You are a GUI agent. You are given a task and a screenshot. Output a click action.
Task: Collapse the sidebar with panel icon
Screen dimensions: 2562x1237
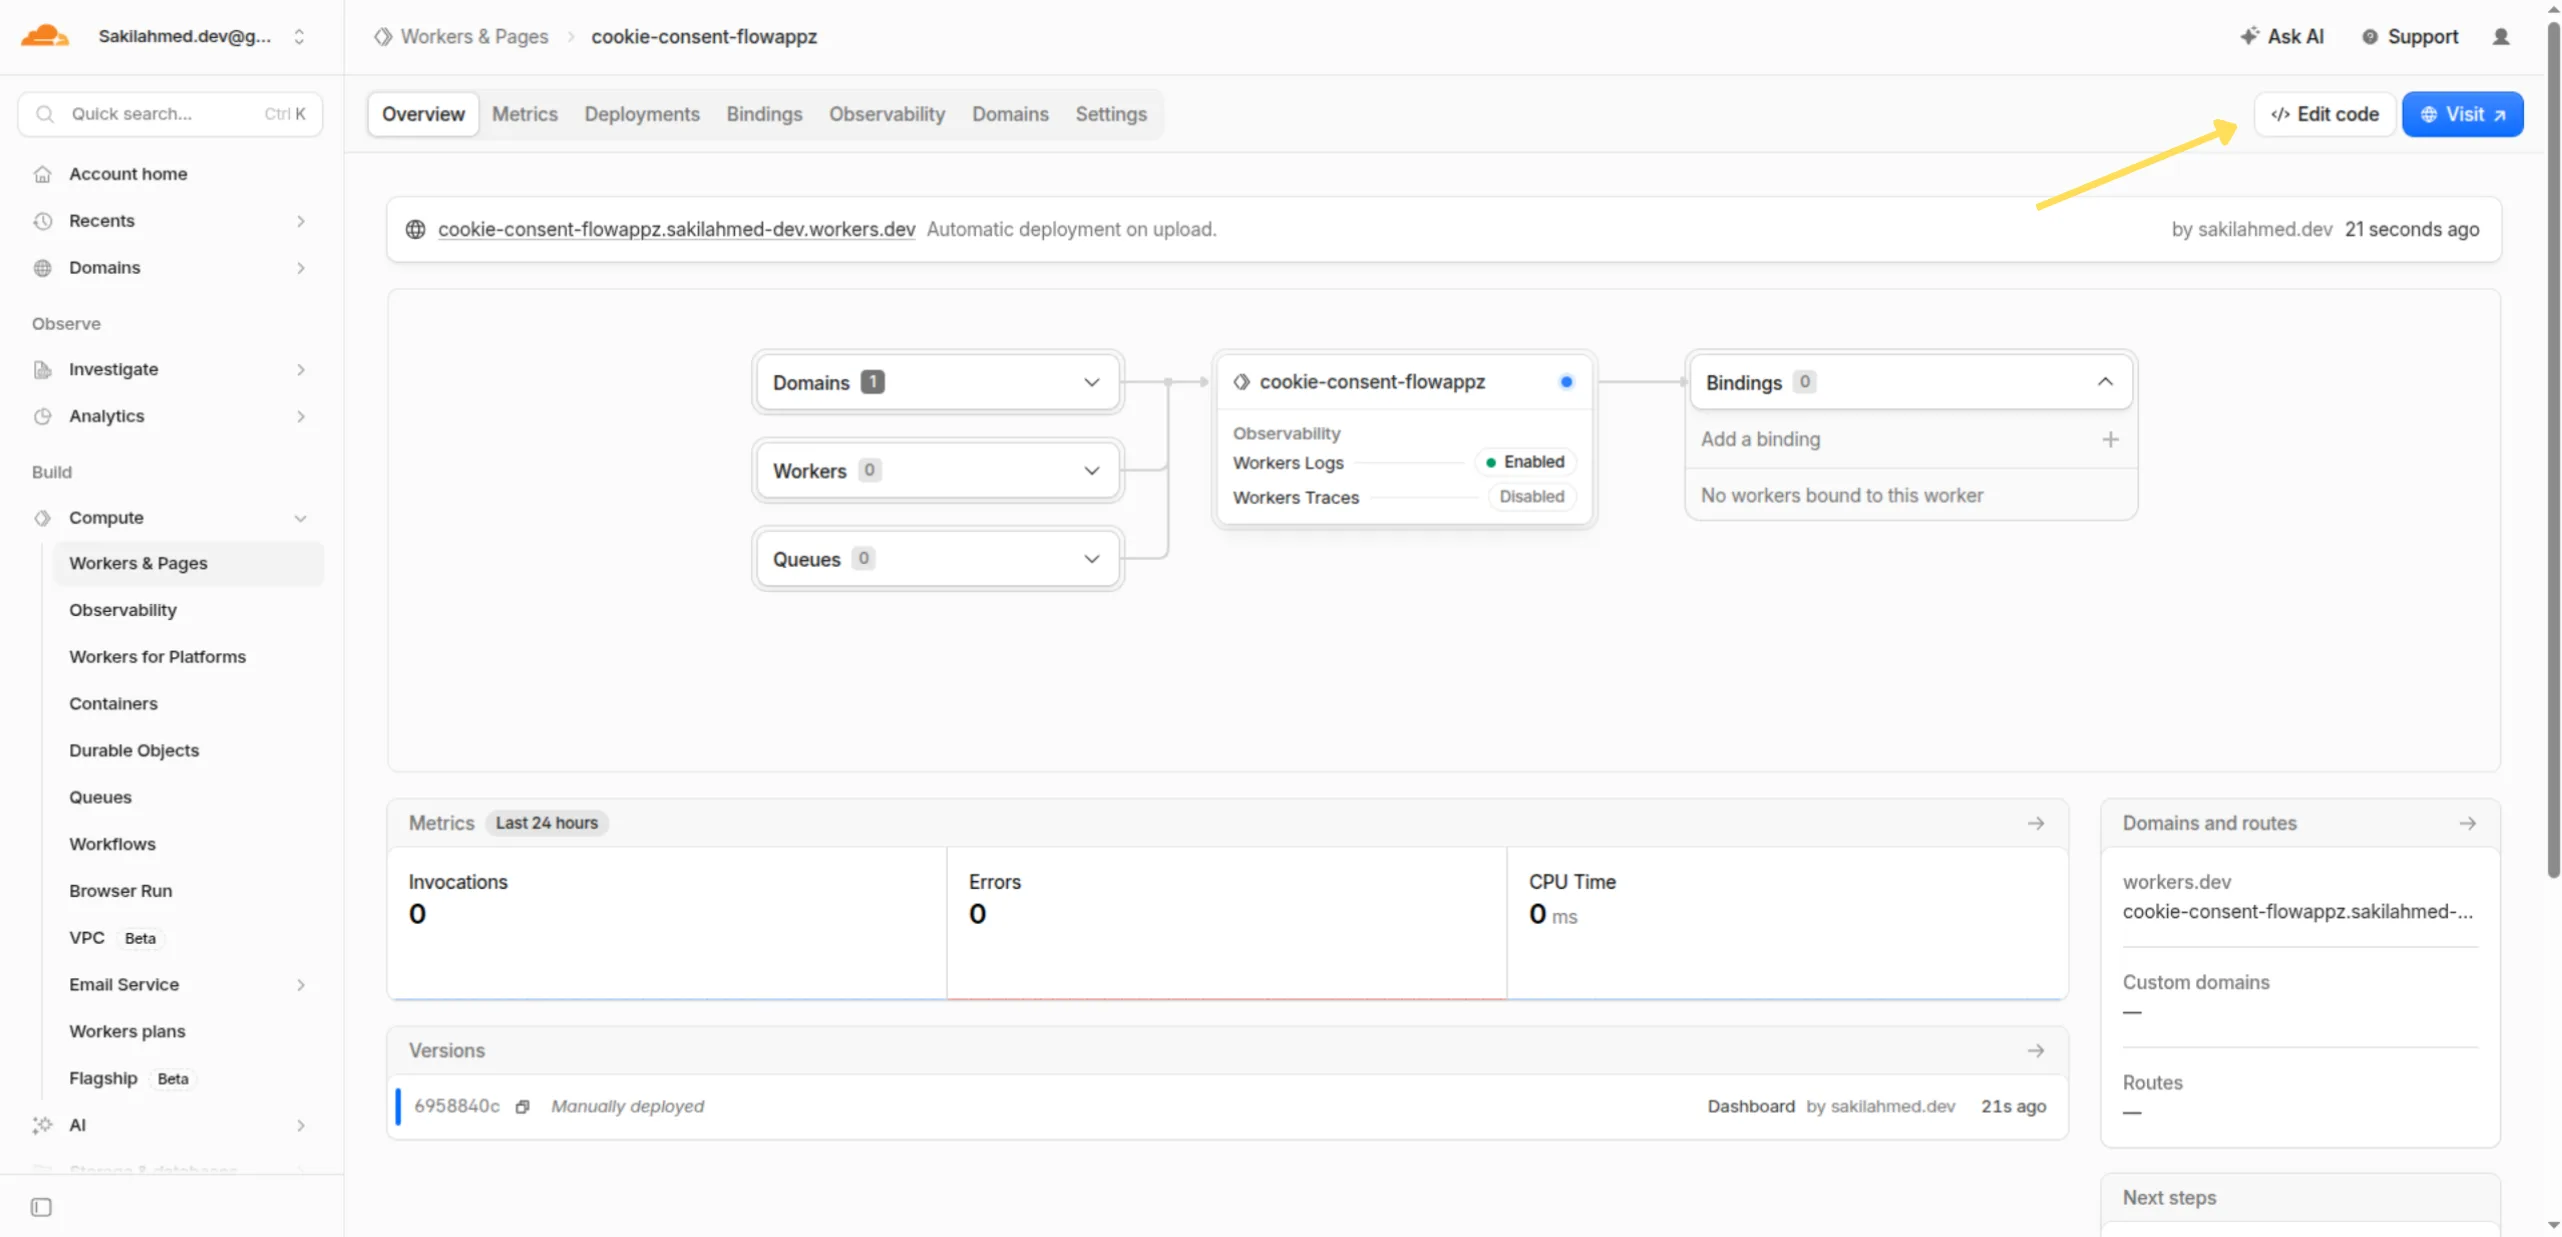pyautogui.click(x=41, y=1207)
